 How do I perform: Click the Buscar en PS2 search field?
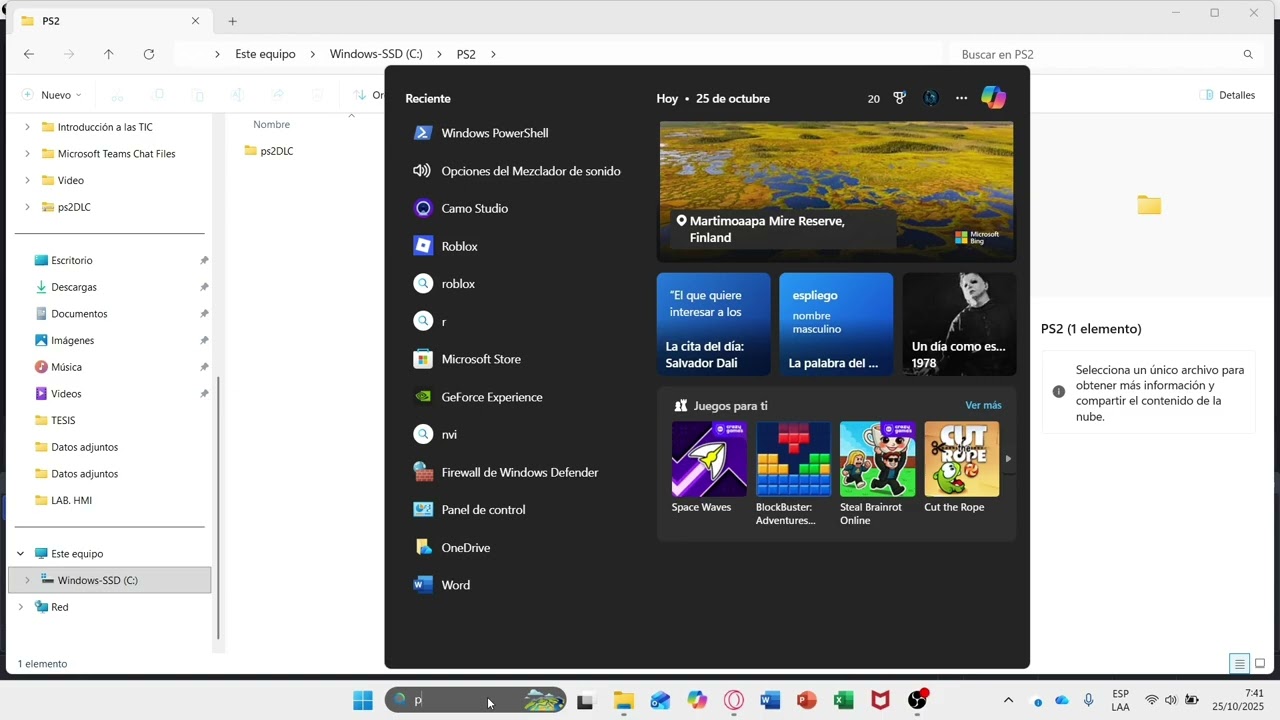pyautogui.click(x=1107, y=54)
